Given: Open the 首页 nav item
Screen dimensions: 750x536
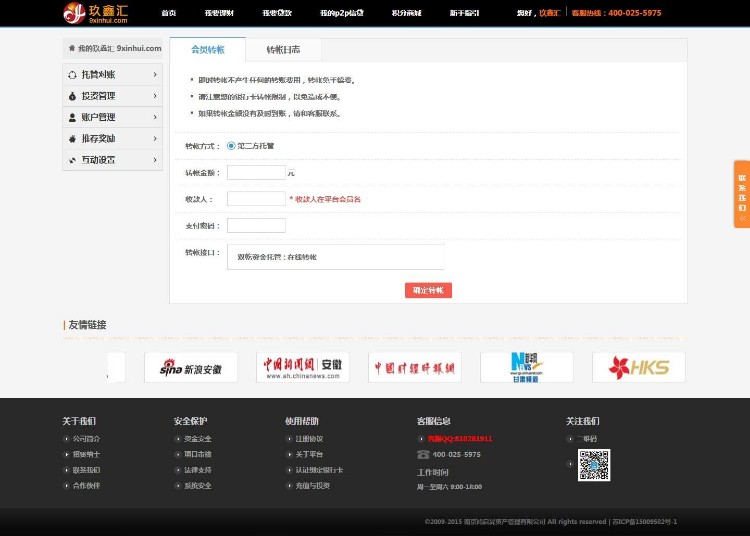Looking at the screenshot, I should (x=169, y=13).
